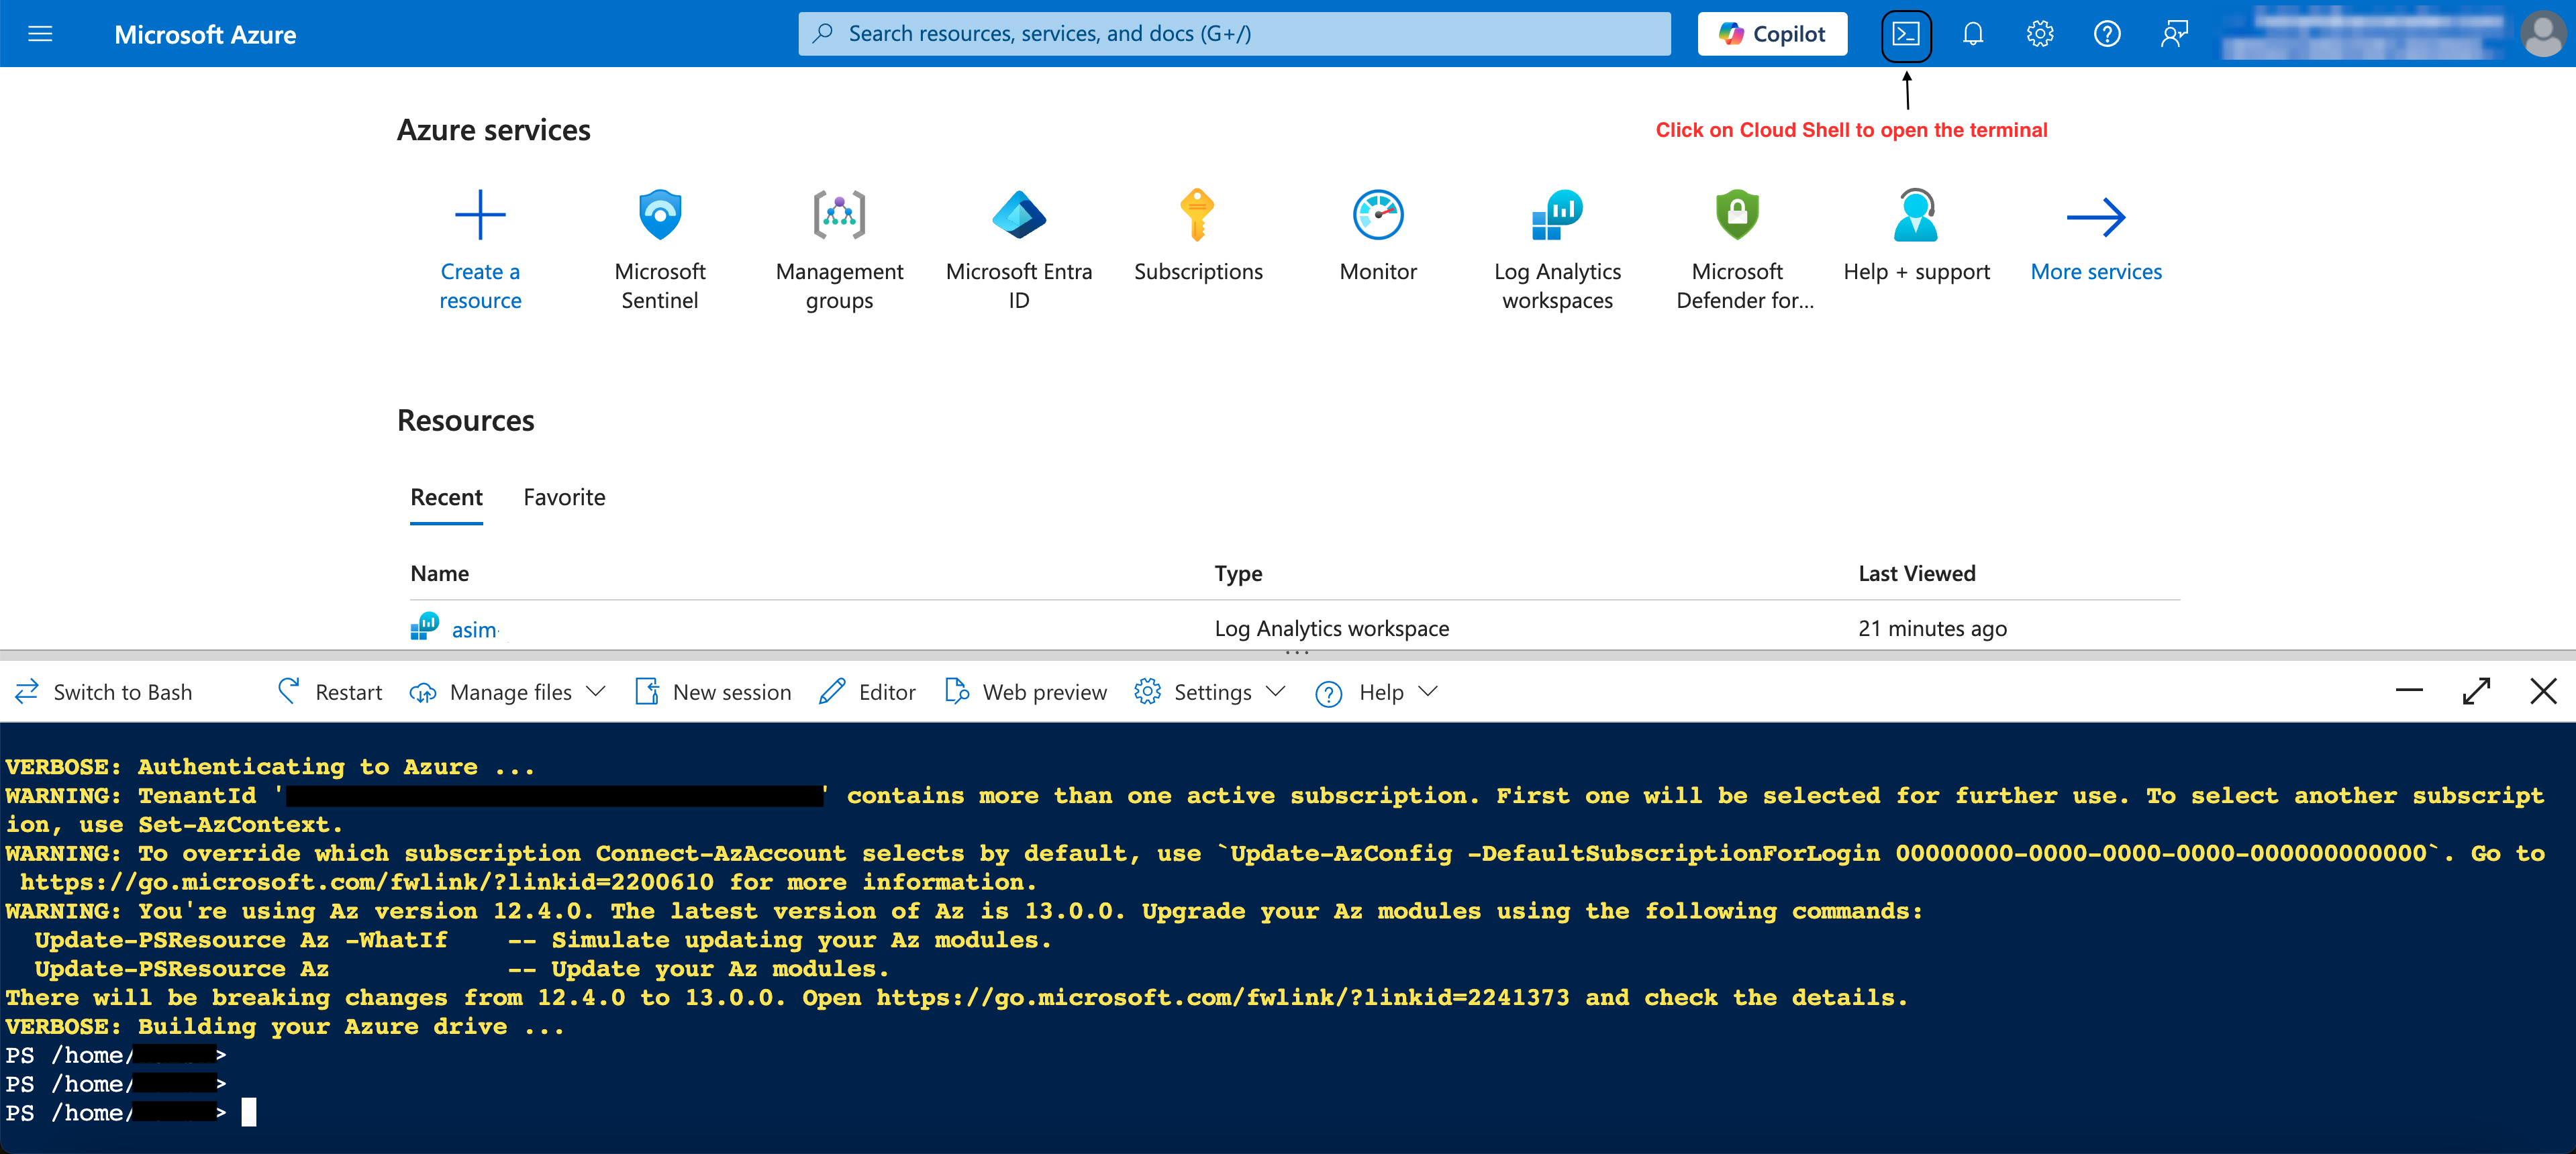The width and height of the screenshot is (2576, 1154).
Task: Open Microsoft Sentinel service icon
Action: (x=660, y=214)
